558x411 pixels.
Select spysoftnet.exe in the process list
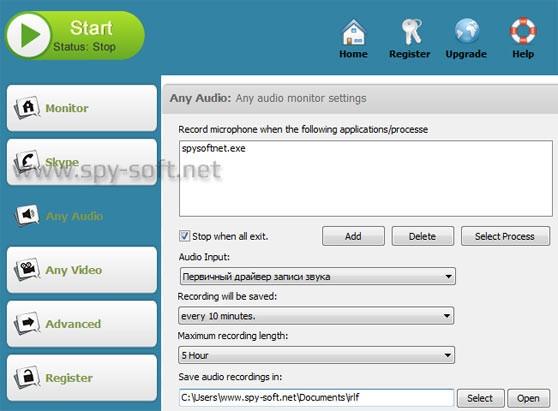(214, 148)
